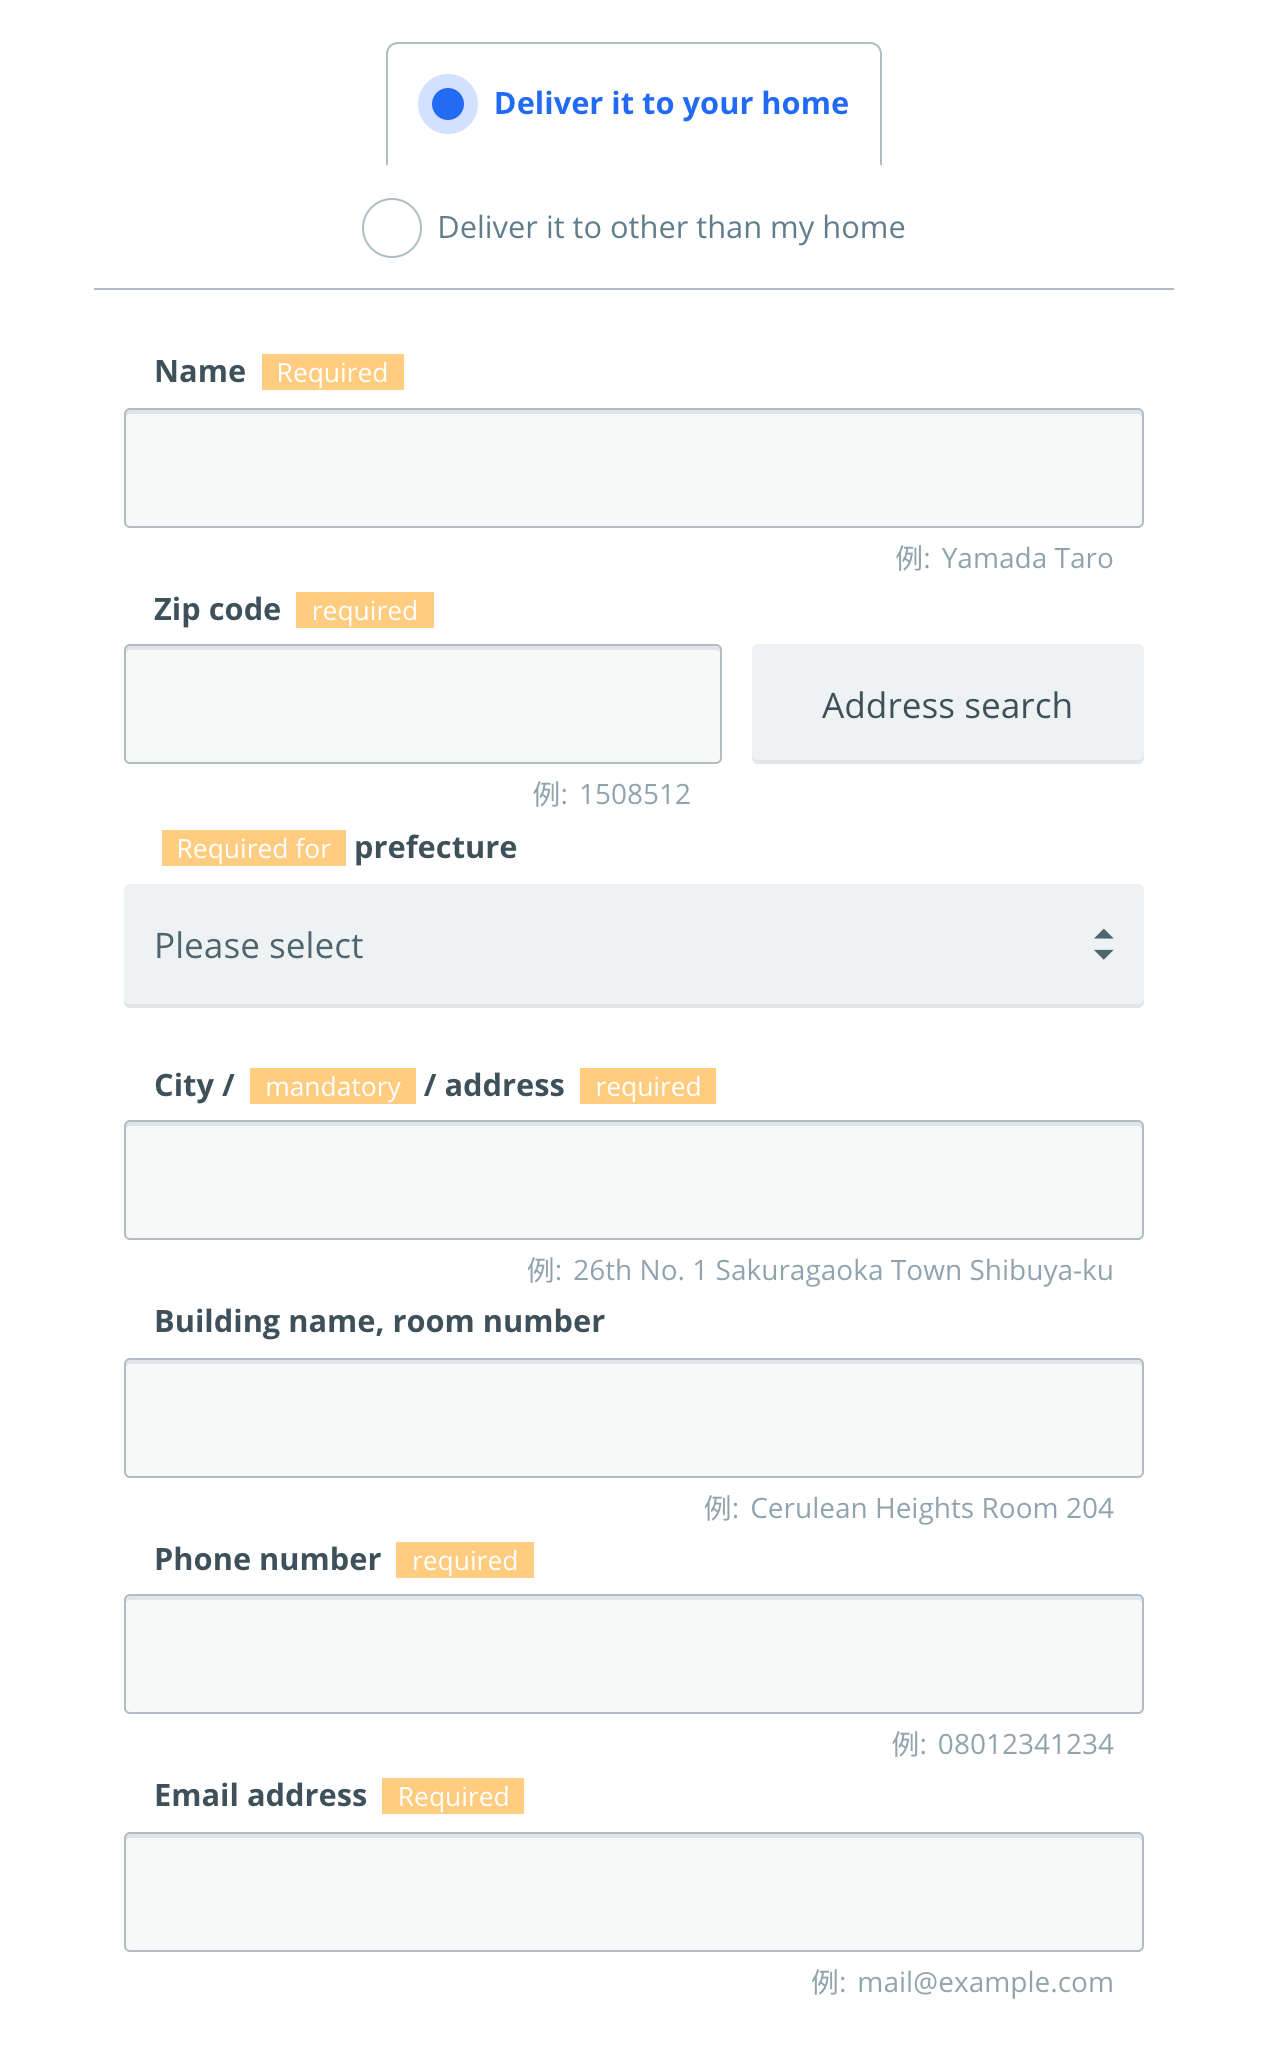Click the "Deliver it to other than my home" label

671,228
